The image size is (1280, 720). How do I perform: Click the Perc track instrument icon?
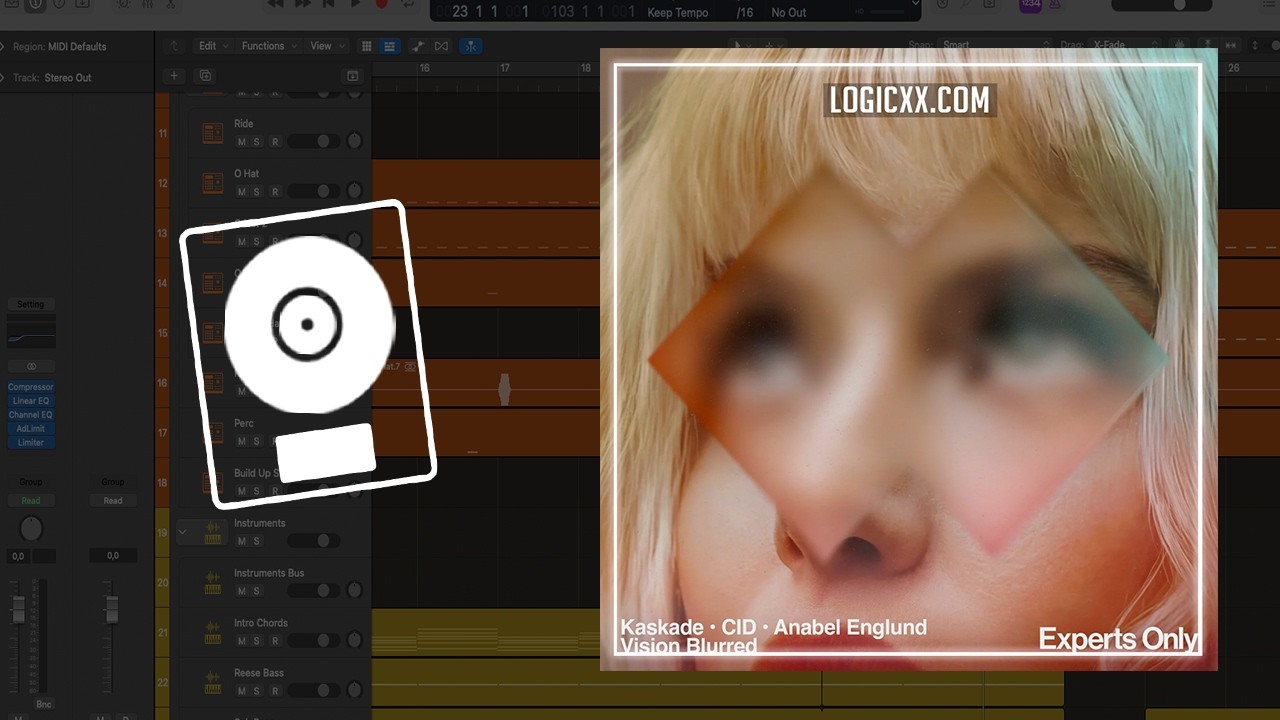212,433
